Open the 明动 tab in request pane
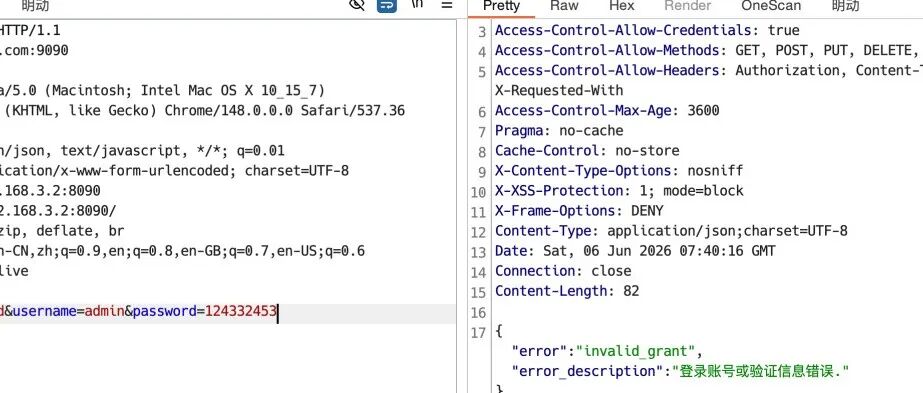 [35, 6]
